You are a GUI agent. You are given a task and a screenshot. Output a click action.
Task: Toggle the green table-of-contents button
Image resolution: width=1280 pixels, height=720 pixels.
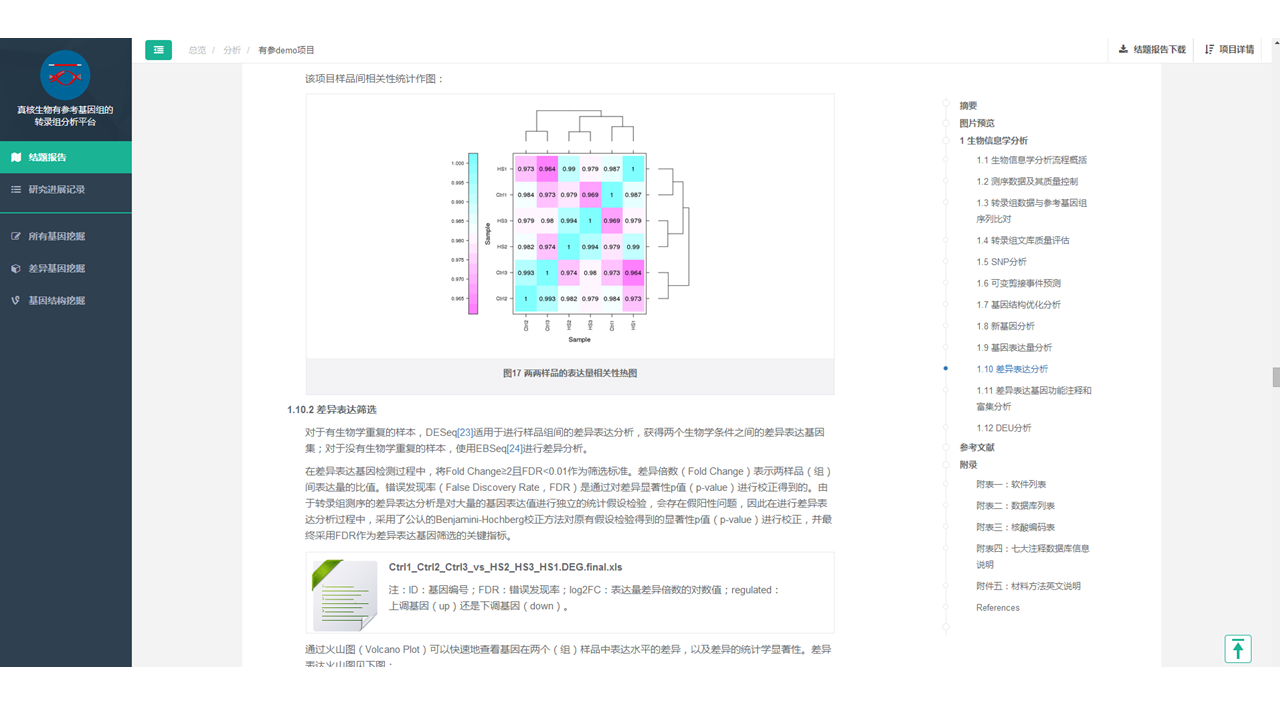[158, 49]
